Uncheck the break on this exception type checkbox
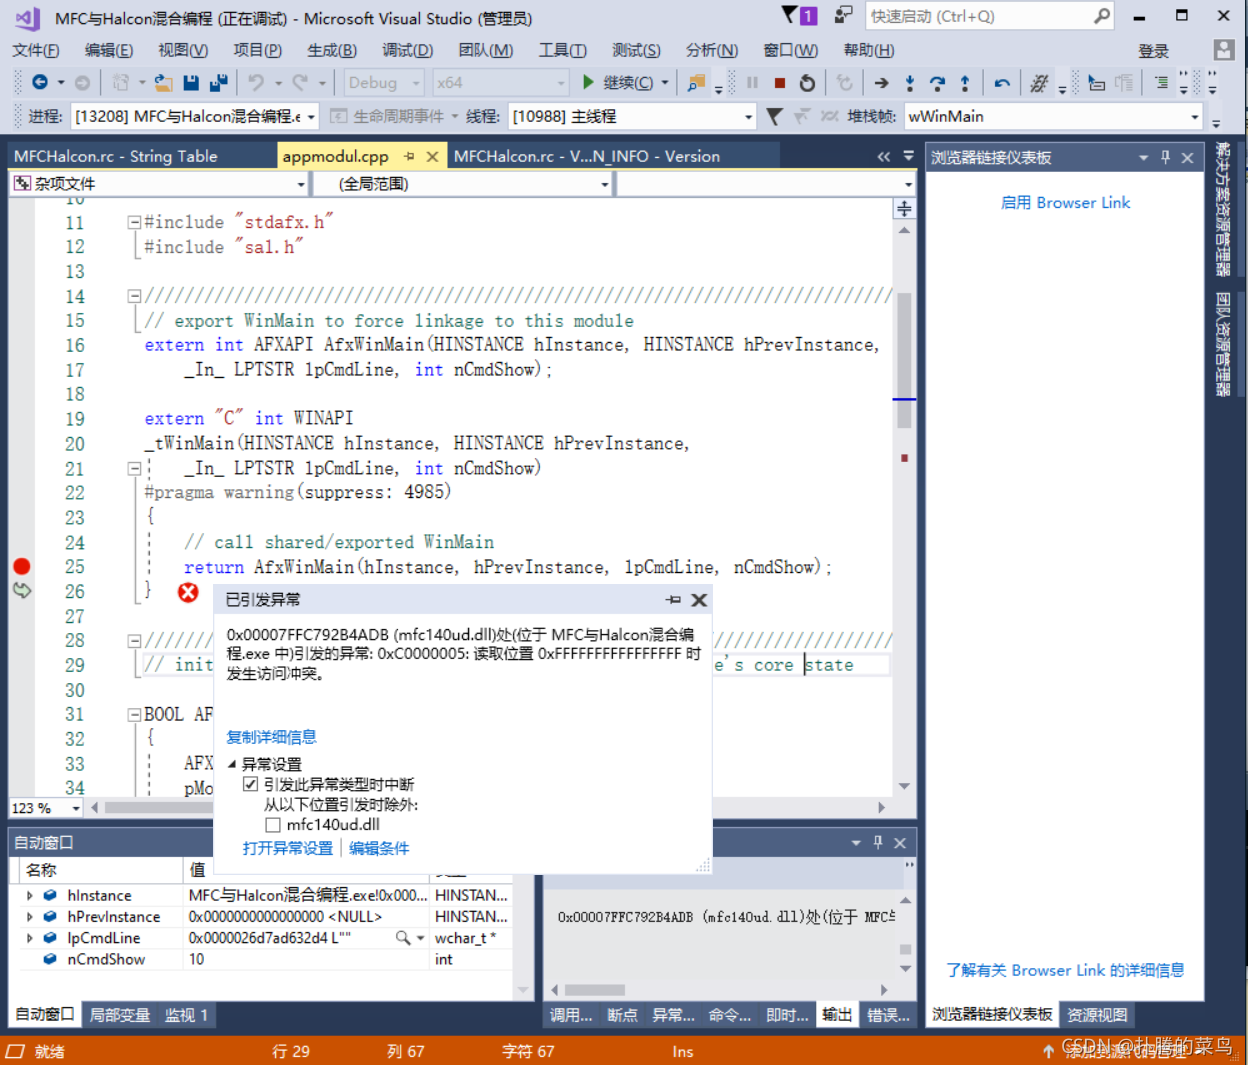The height and width of the screenshot is (1065, 1248). (251, 784)
